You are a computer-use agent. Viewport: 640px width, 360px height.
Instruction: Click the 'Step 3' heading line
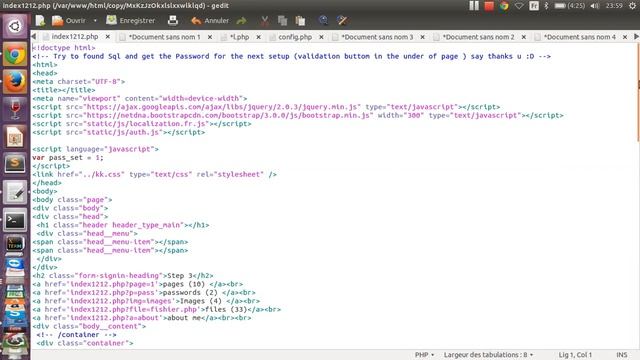point(122,276)
